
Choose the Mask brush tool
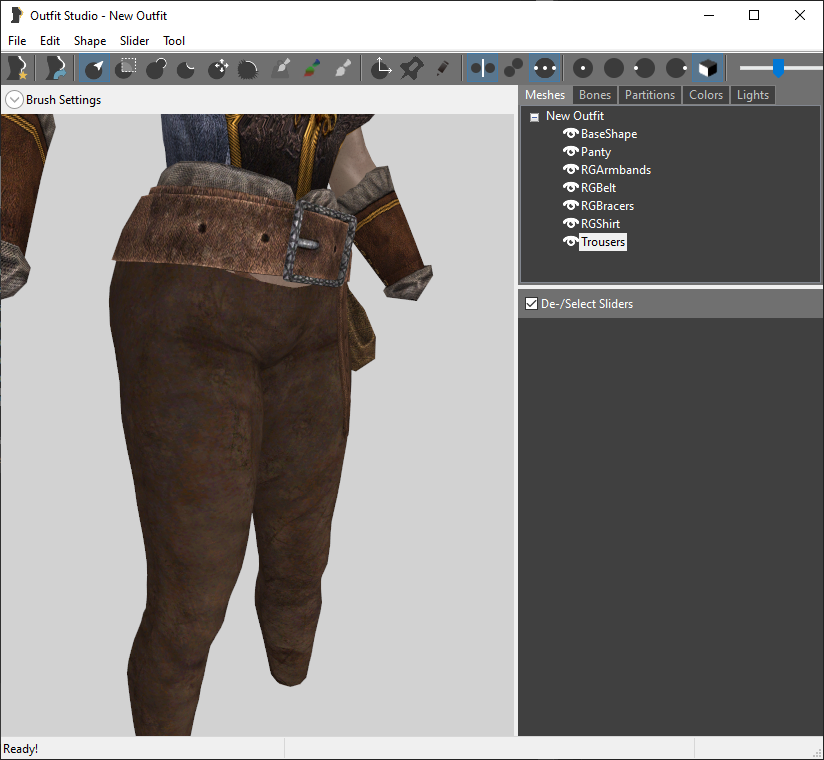(126, 68)
